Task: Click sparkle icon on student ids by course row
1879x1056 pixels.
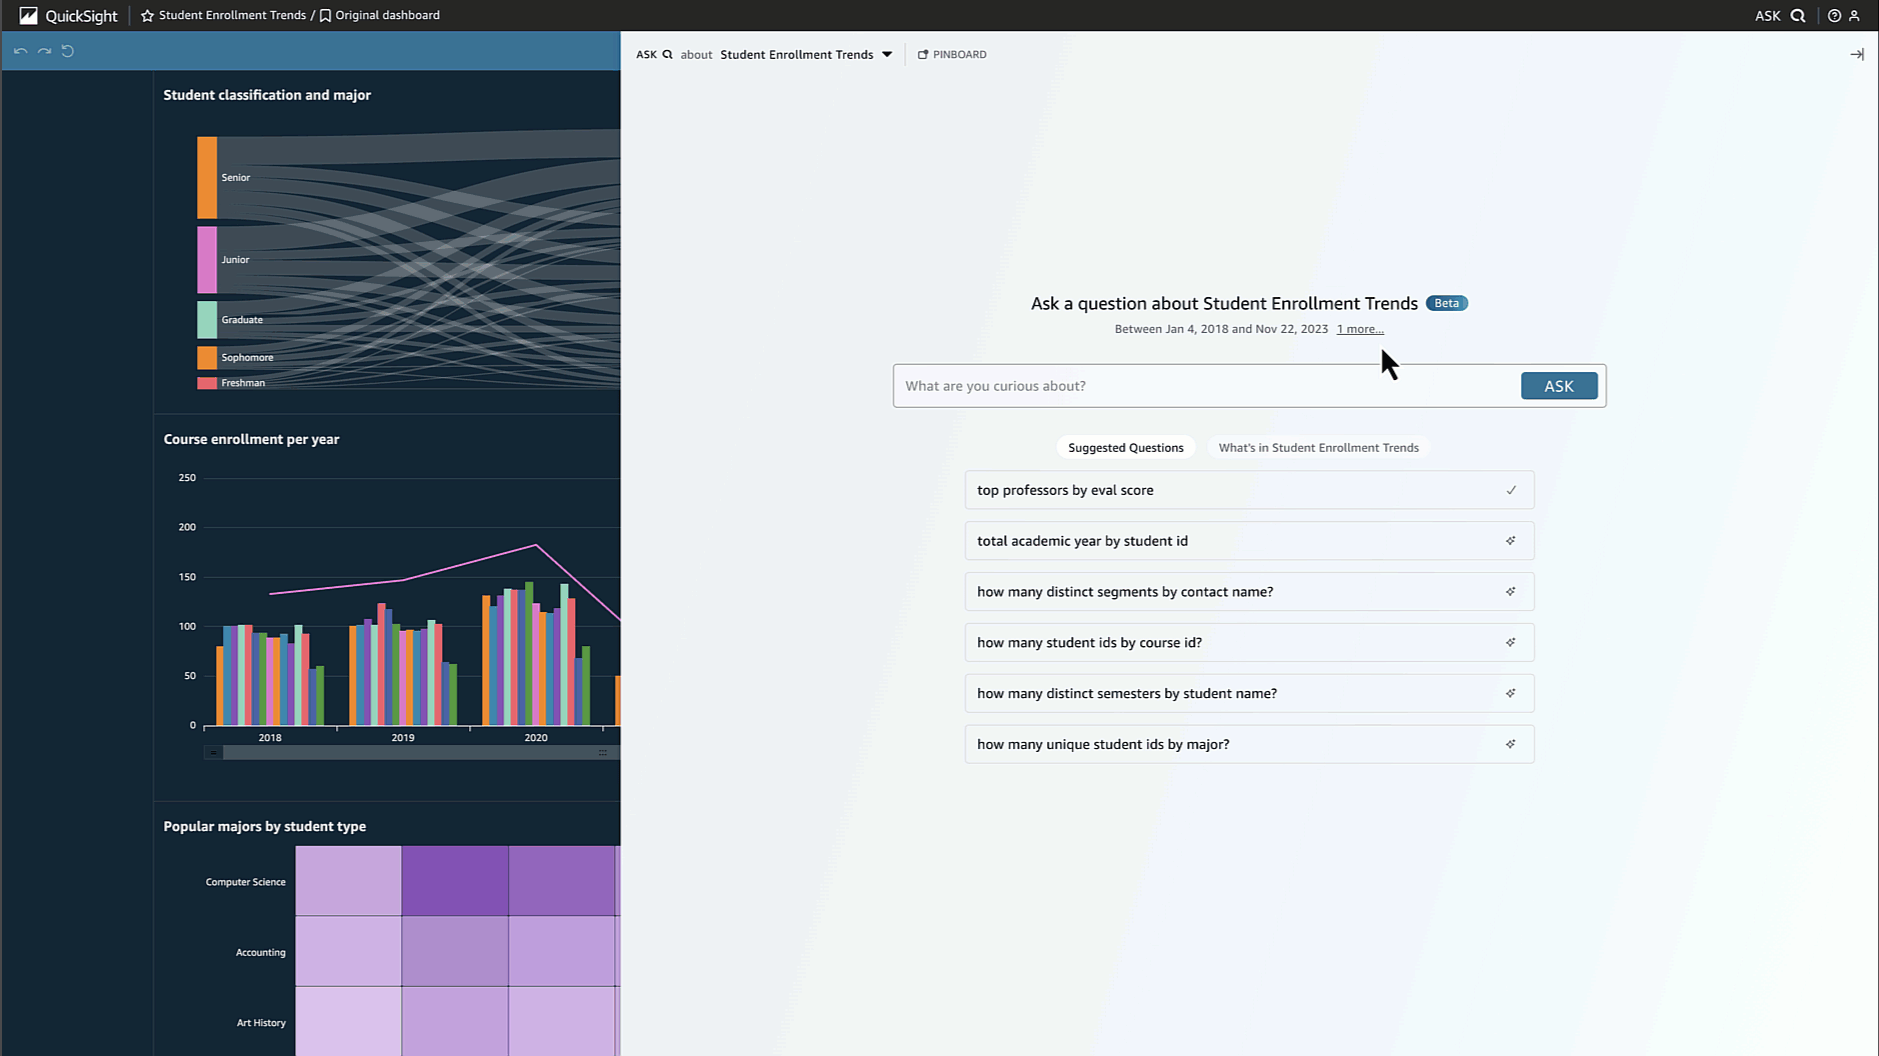Action: tap(1511, 643)
